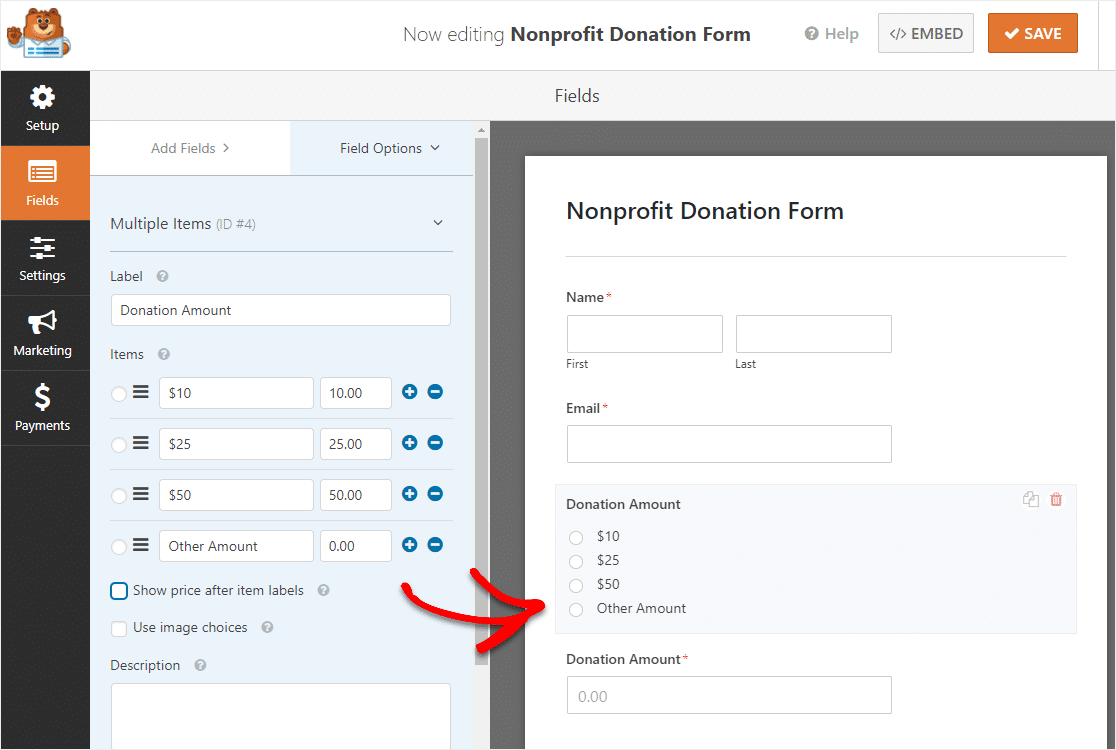
Task: Click help icon beside Show price option
Action: (x=323, y=590)
